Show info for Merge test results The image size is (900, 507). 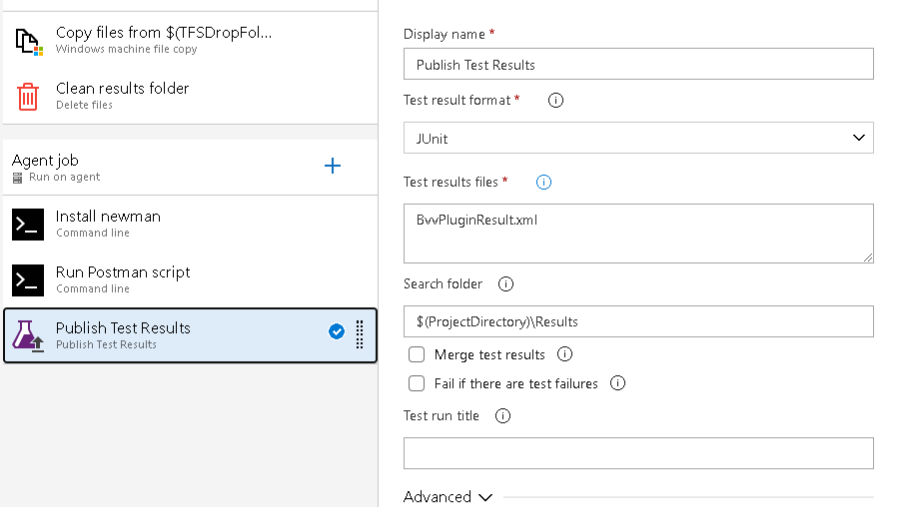pos(564,354)
